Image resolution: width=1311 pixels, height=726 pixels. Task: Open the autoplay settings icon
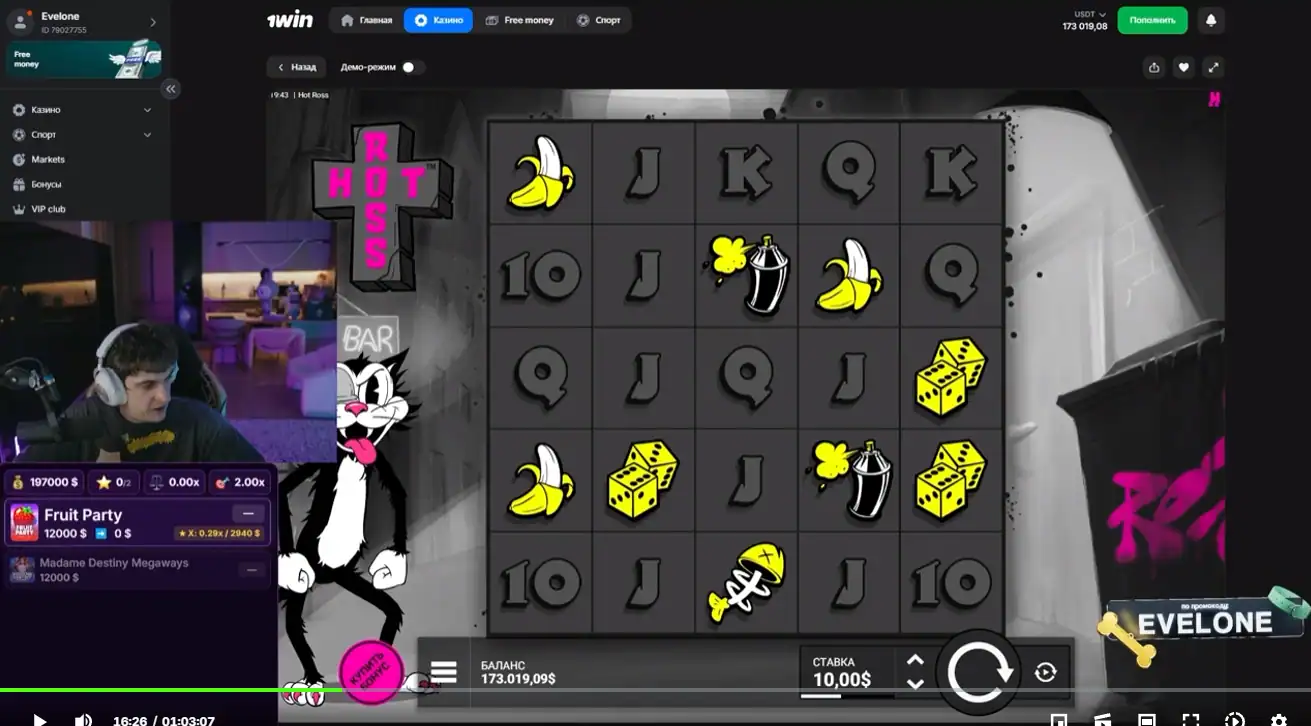(1045, 673)
